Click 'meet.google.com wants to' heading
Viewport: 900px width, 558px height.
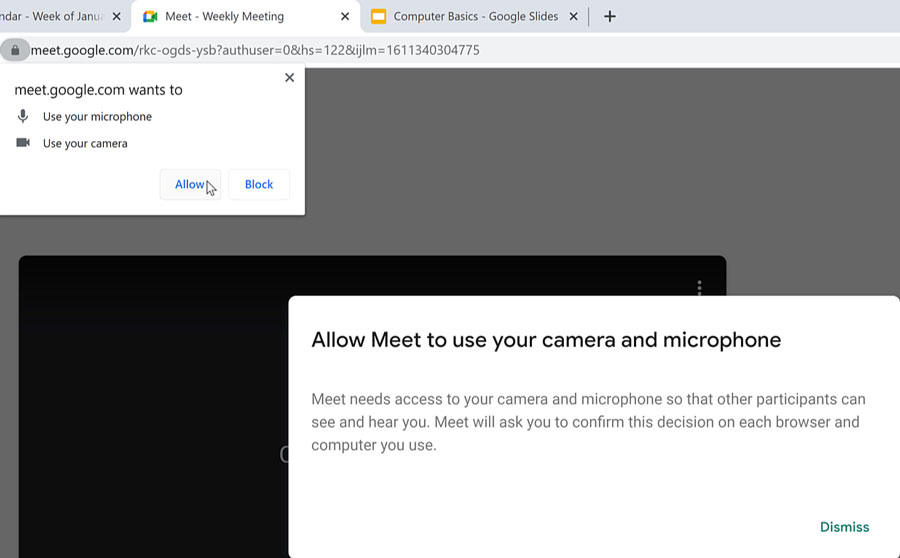98,90
